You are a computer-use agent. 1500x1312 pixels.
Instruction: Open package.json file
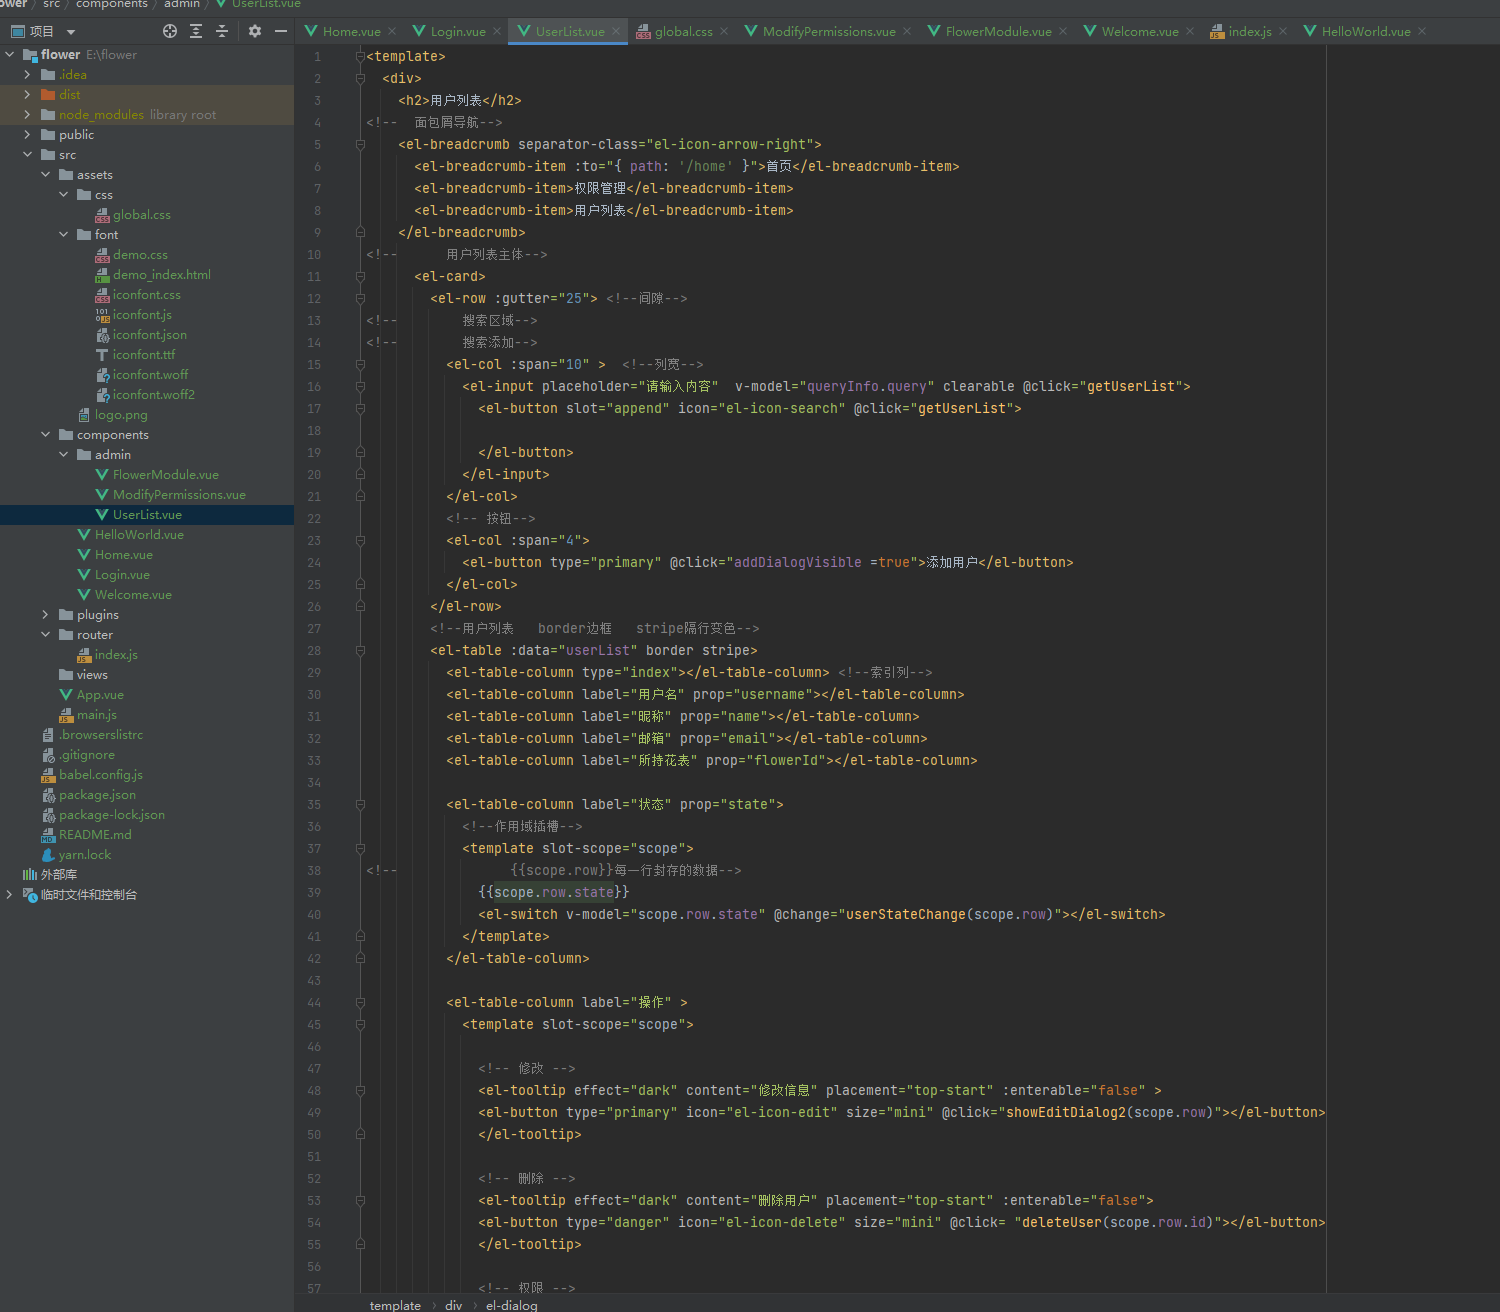click(97, 795)
